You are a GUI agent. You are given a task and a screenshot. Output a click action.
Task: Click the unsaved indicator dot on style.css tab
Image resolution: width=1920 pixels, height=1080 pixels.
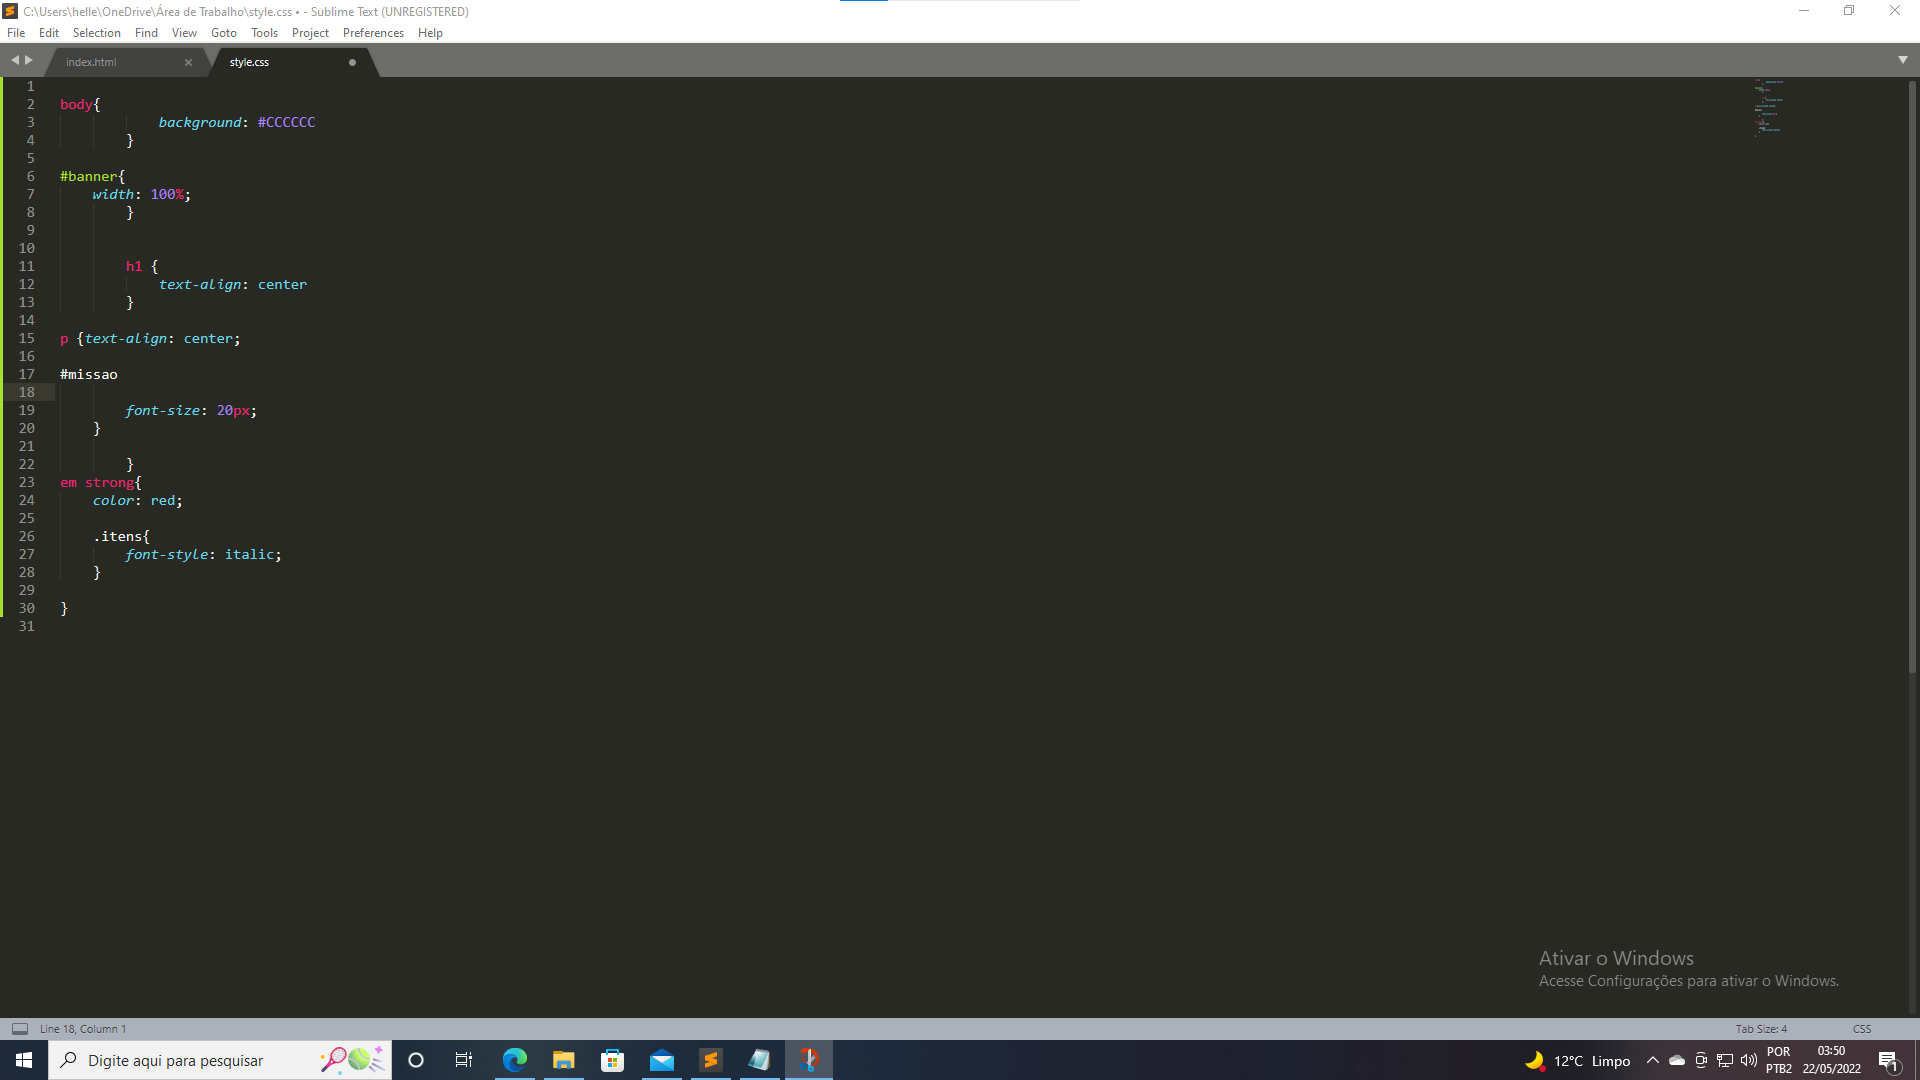point(351,62)
